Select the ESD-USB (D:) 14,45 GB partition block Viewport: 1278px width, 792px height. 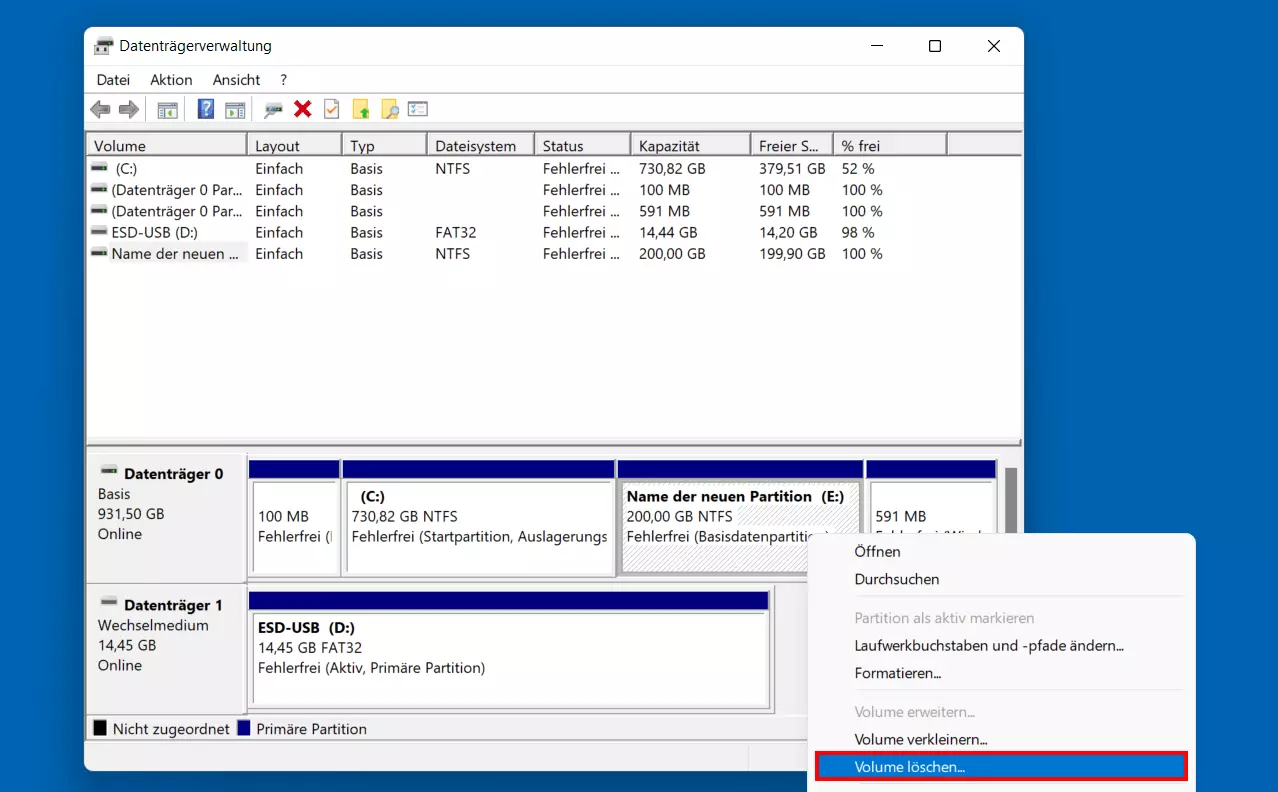(x=509, y=650)
